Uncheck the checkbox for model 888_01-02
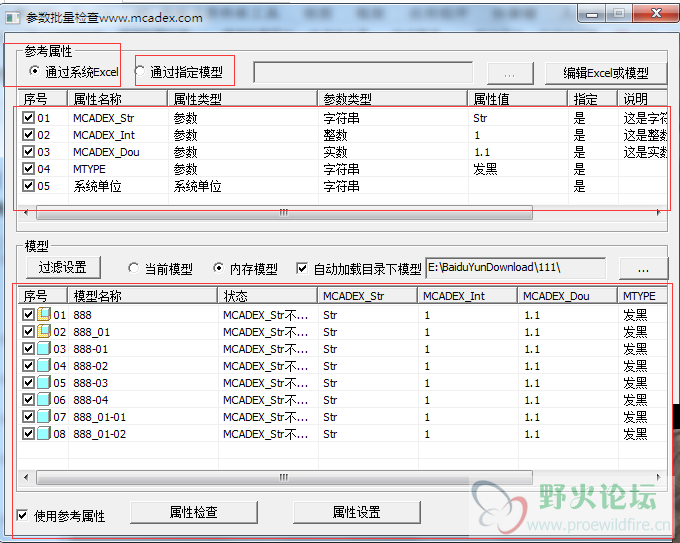 (28, 433)
